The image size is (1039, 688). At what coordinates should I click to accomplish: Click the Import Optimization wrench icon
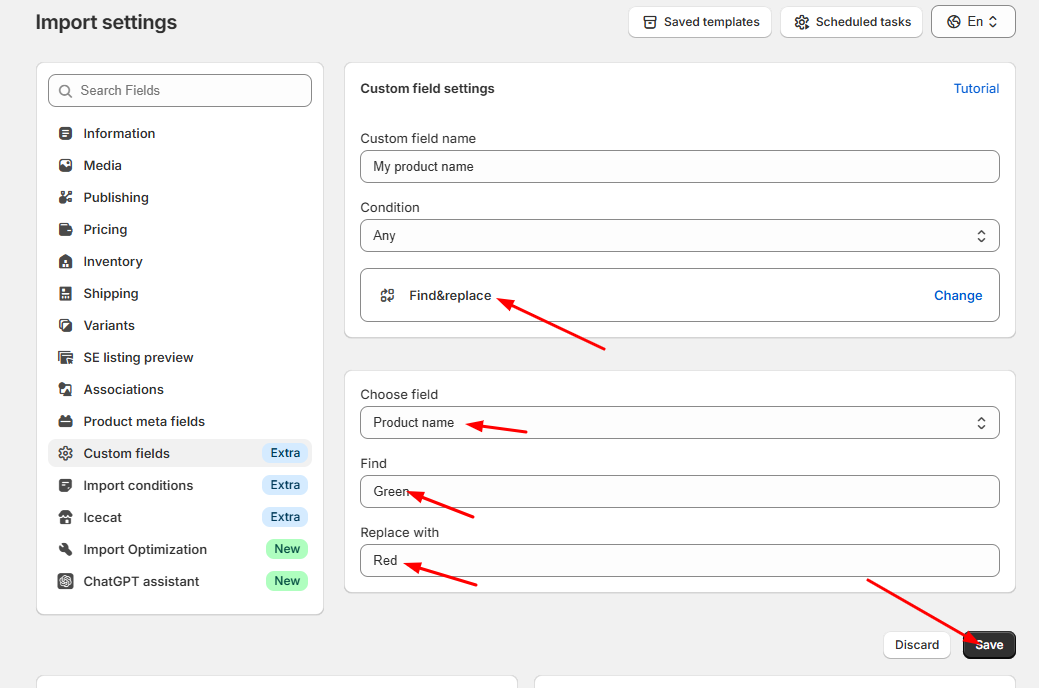point(66,549)
